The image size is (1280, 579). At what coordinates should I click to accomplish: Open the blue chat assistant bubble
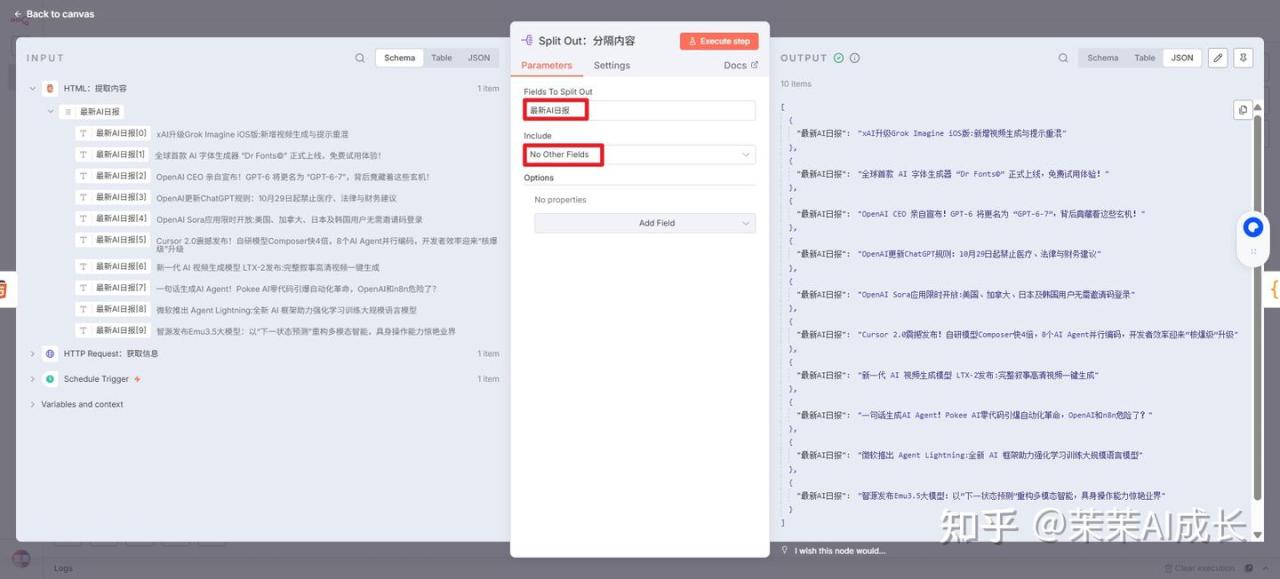click(1252, 228)
